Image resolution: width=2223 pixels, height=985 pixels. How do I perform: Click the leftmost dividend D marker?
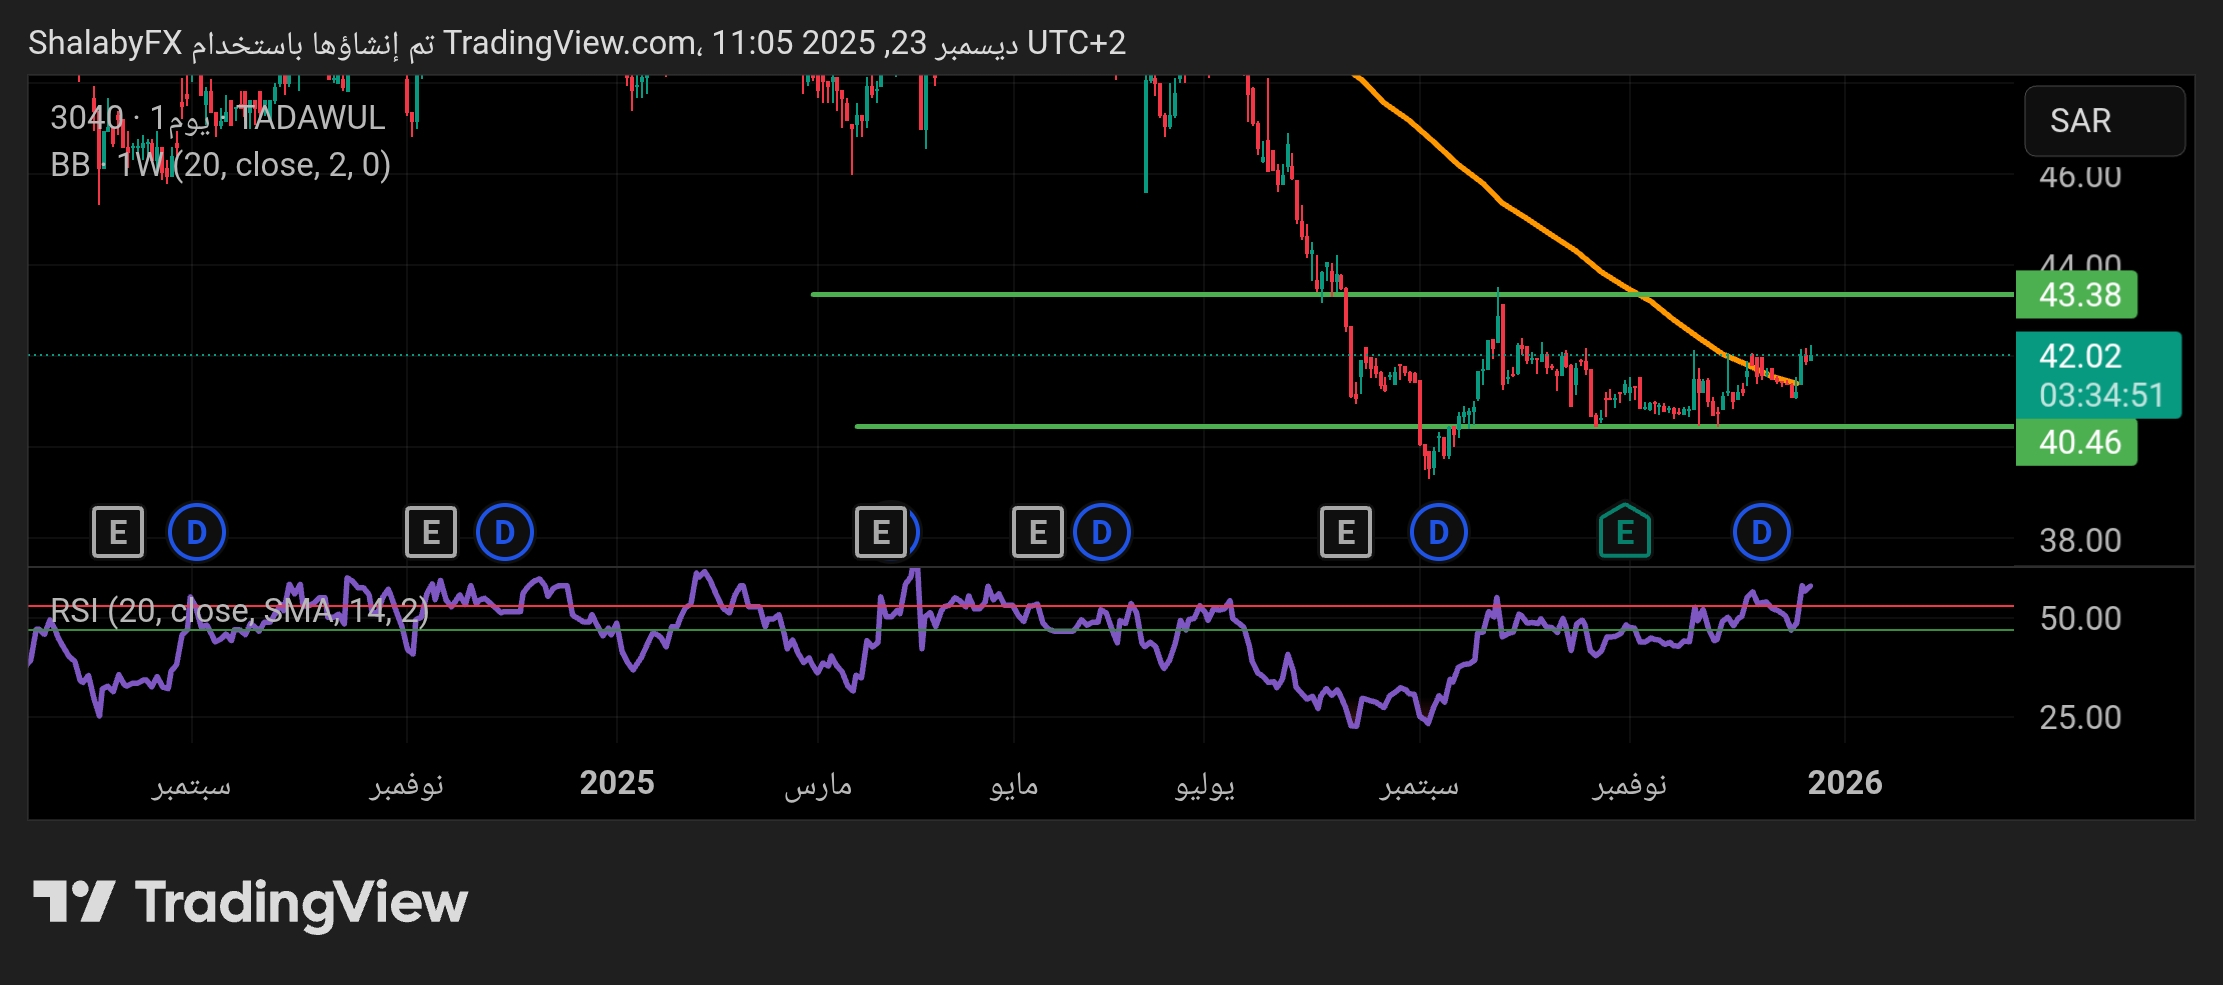[x=197, y=532]
